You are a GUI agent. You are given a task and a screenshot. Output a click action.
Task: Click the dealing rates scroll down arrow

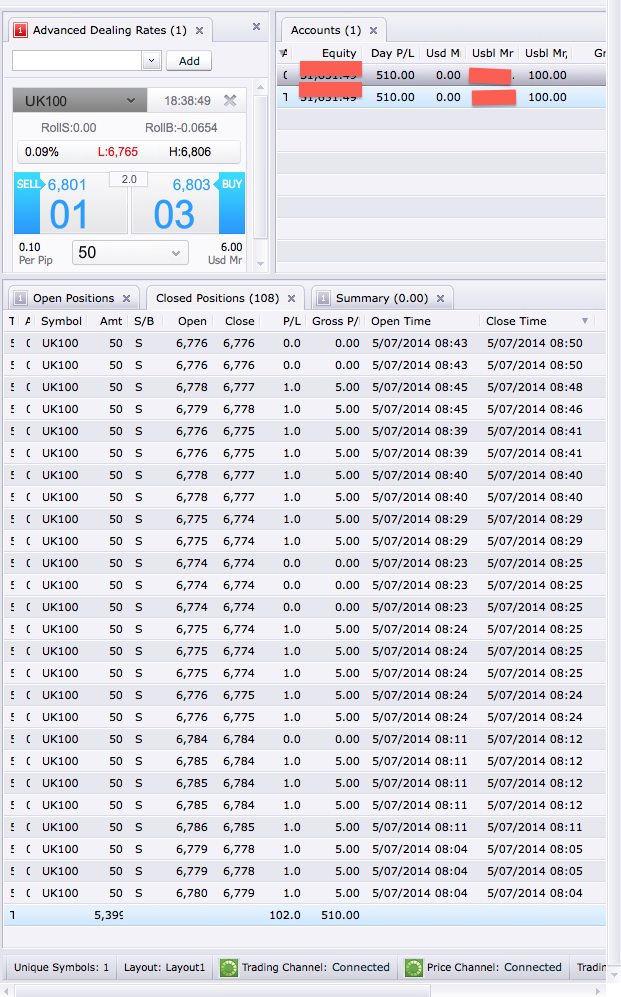coord(260,263)
